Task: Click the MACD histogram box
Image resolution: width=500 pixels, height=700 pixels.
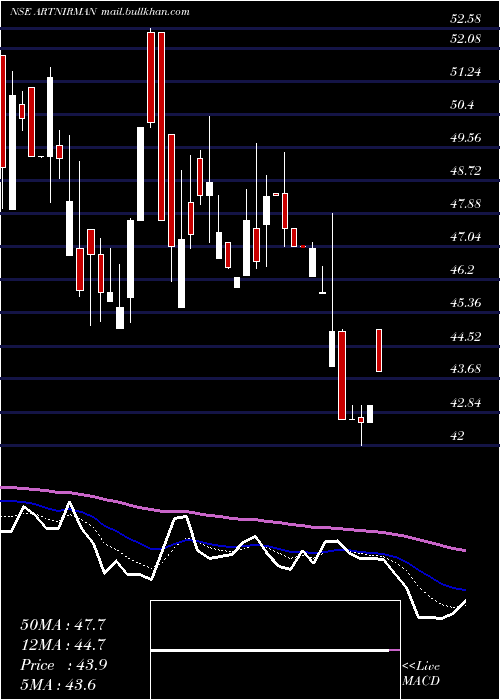Action: pyautogui.click(x=275, y=650)
